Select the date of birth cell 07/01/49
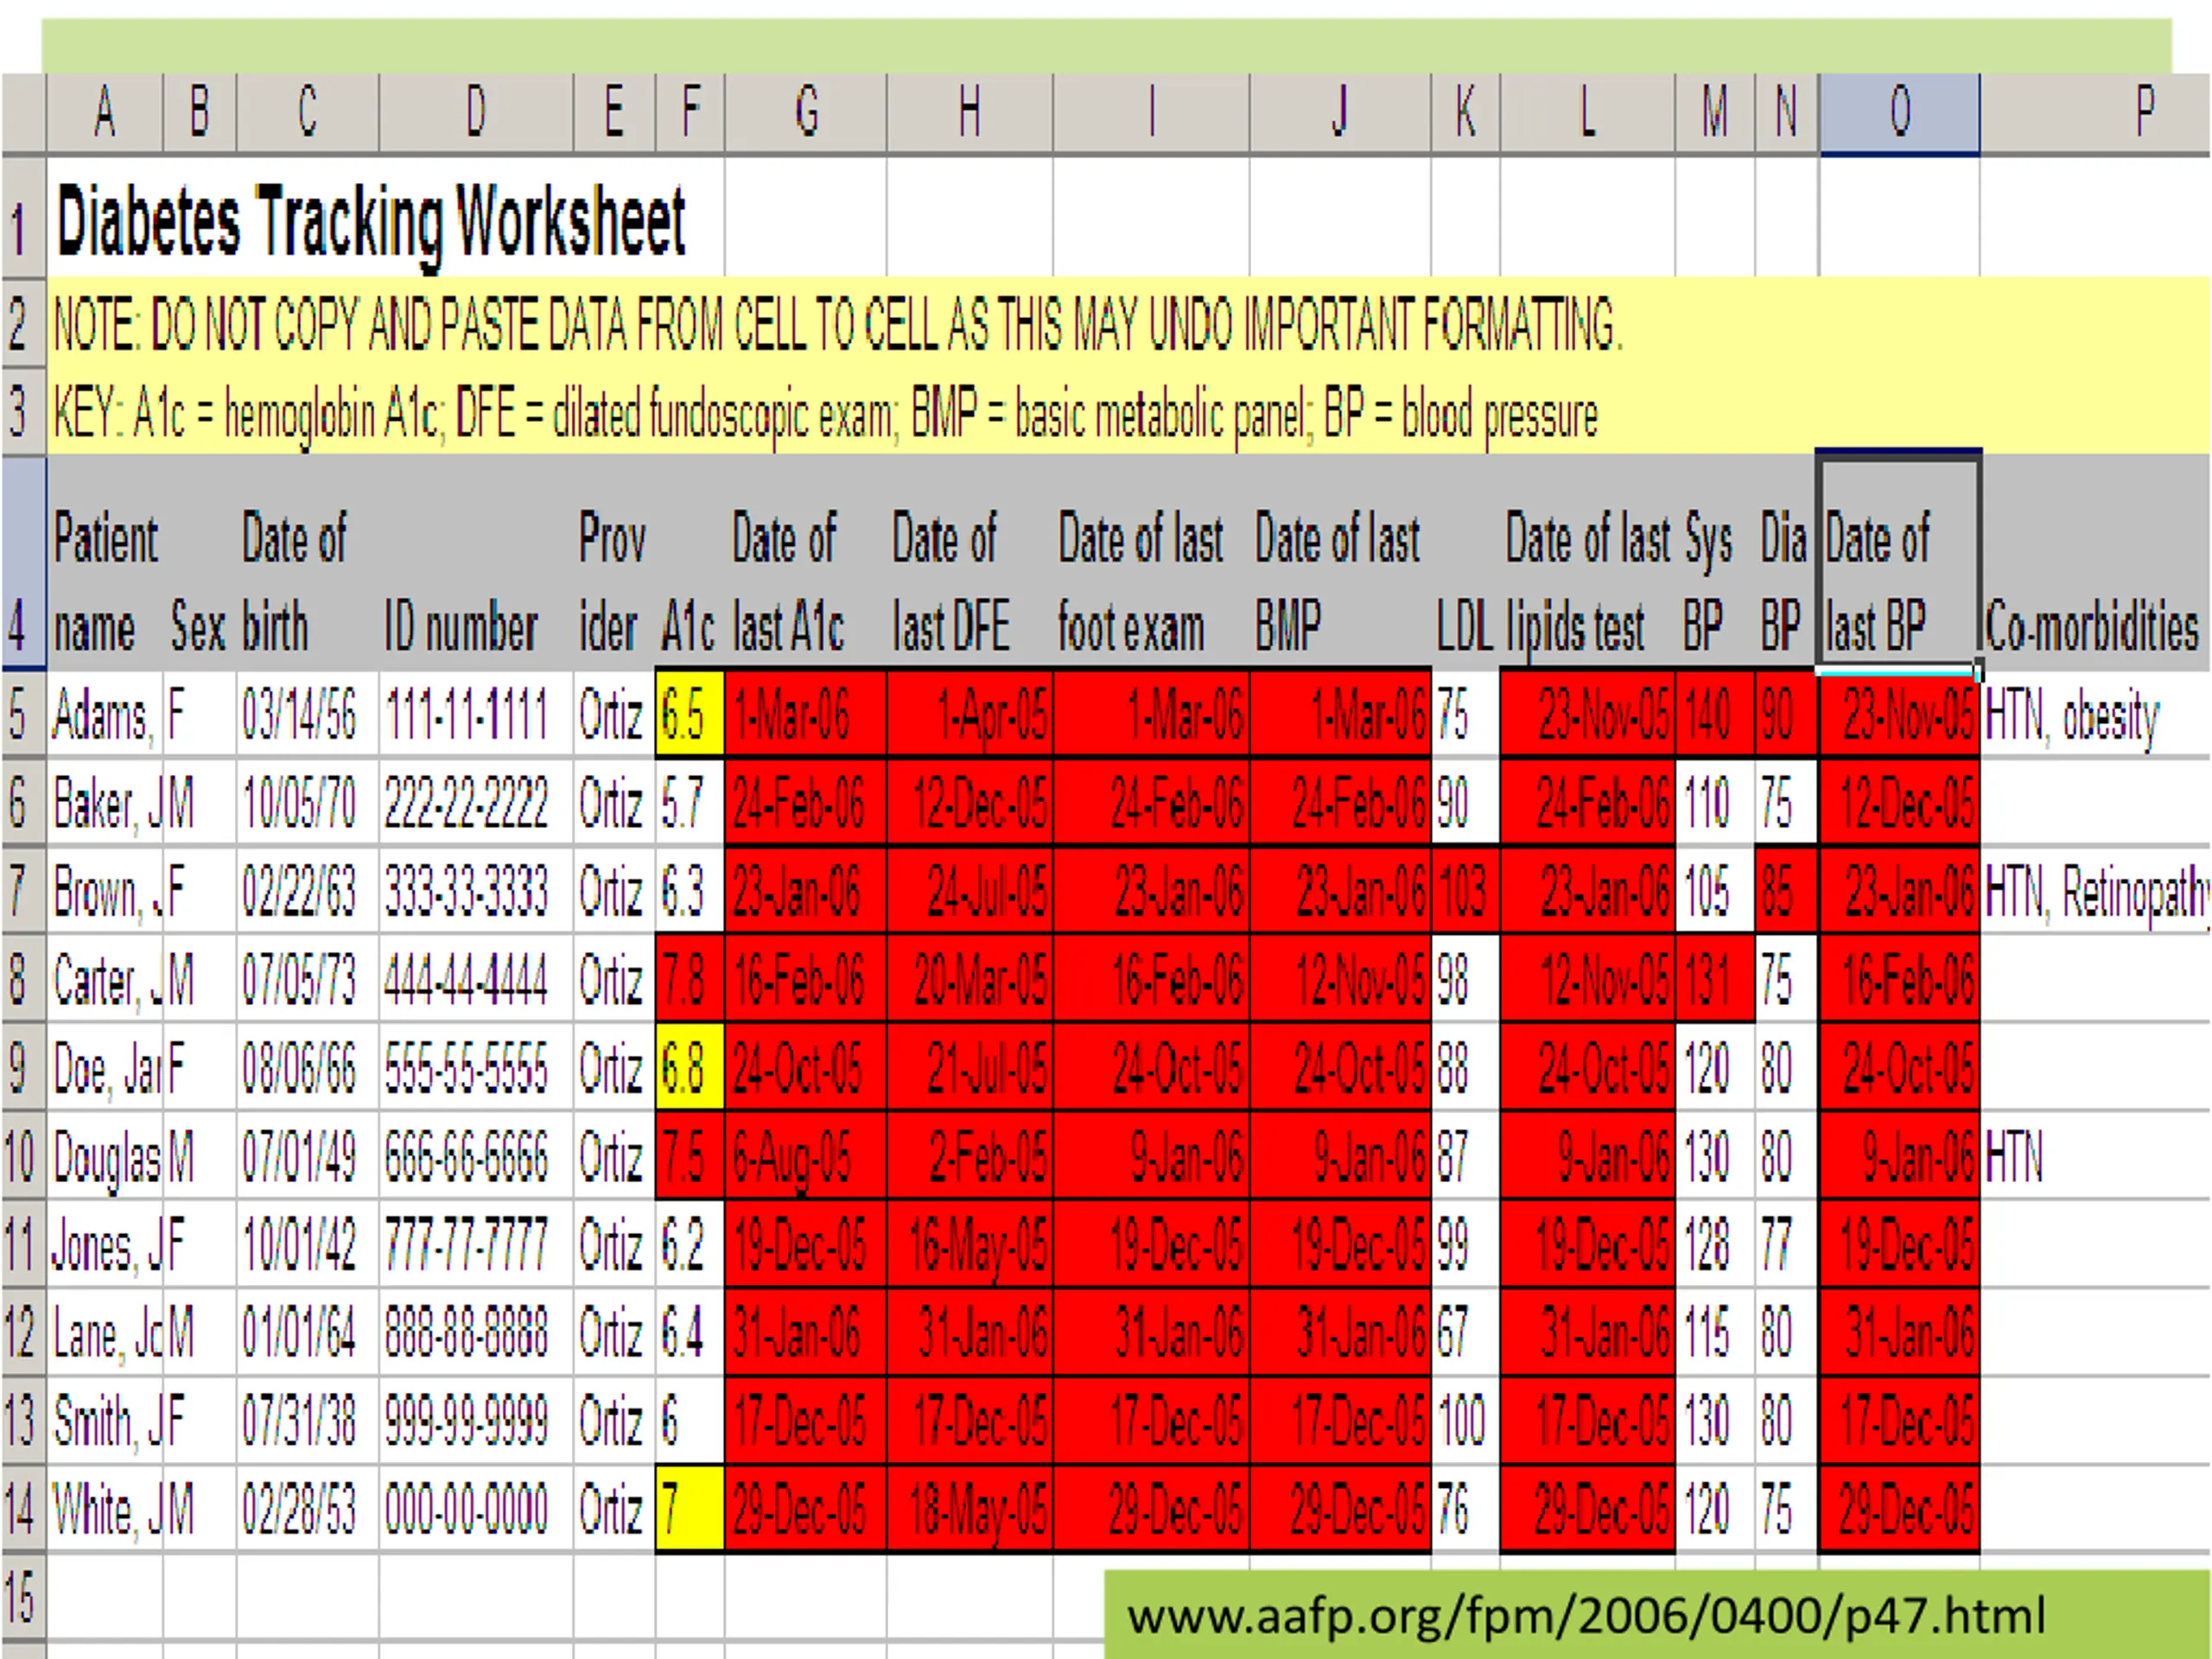The height and width of the screenshot is (1659, 2212). point(308,1156)
